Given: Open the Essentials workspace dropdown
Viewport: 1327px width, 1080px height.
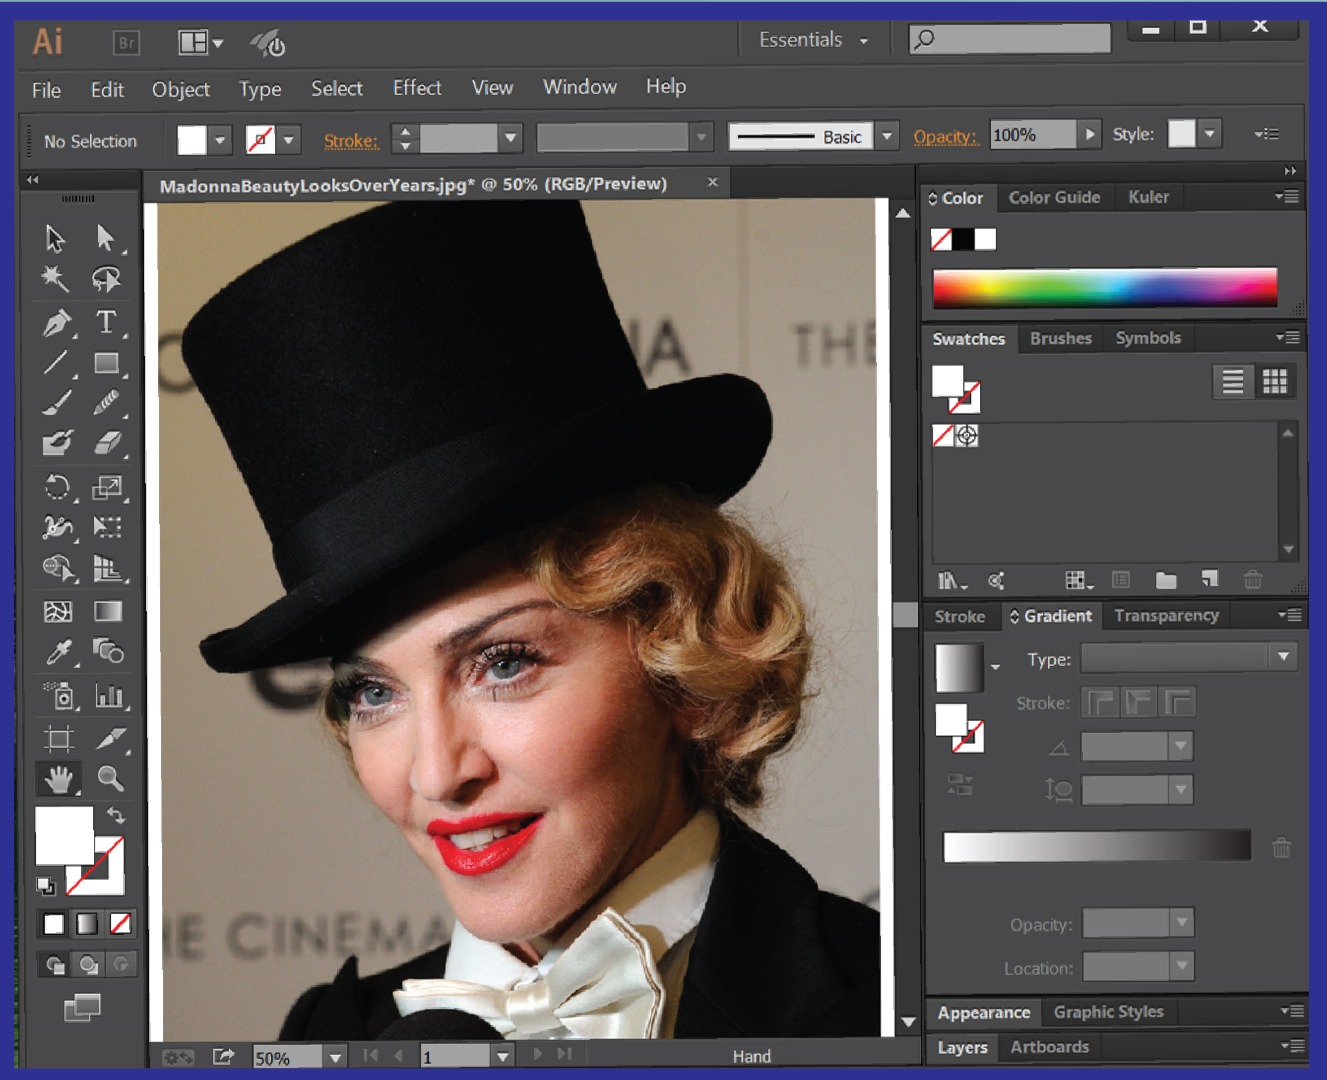Looking at the screenshot, I should point(813,40).
